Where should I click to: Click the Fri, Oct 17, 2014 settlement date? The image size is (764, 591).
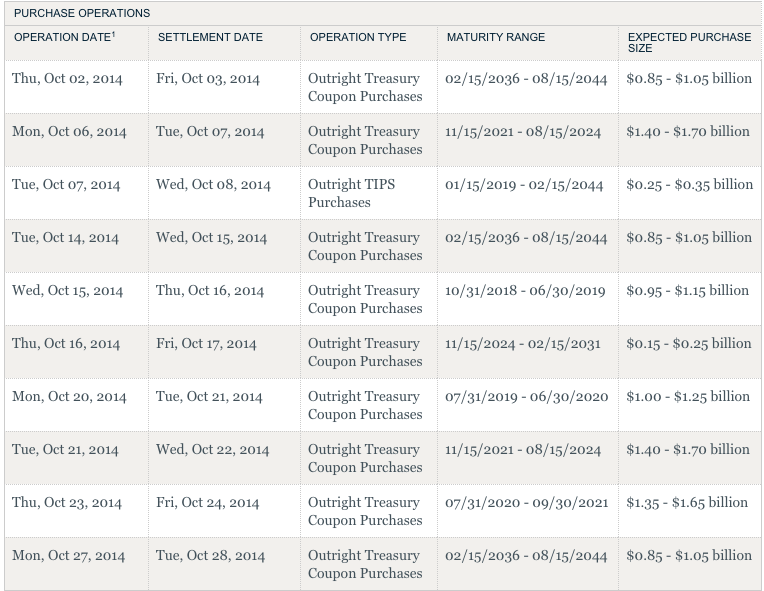click(206, 344)
